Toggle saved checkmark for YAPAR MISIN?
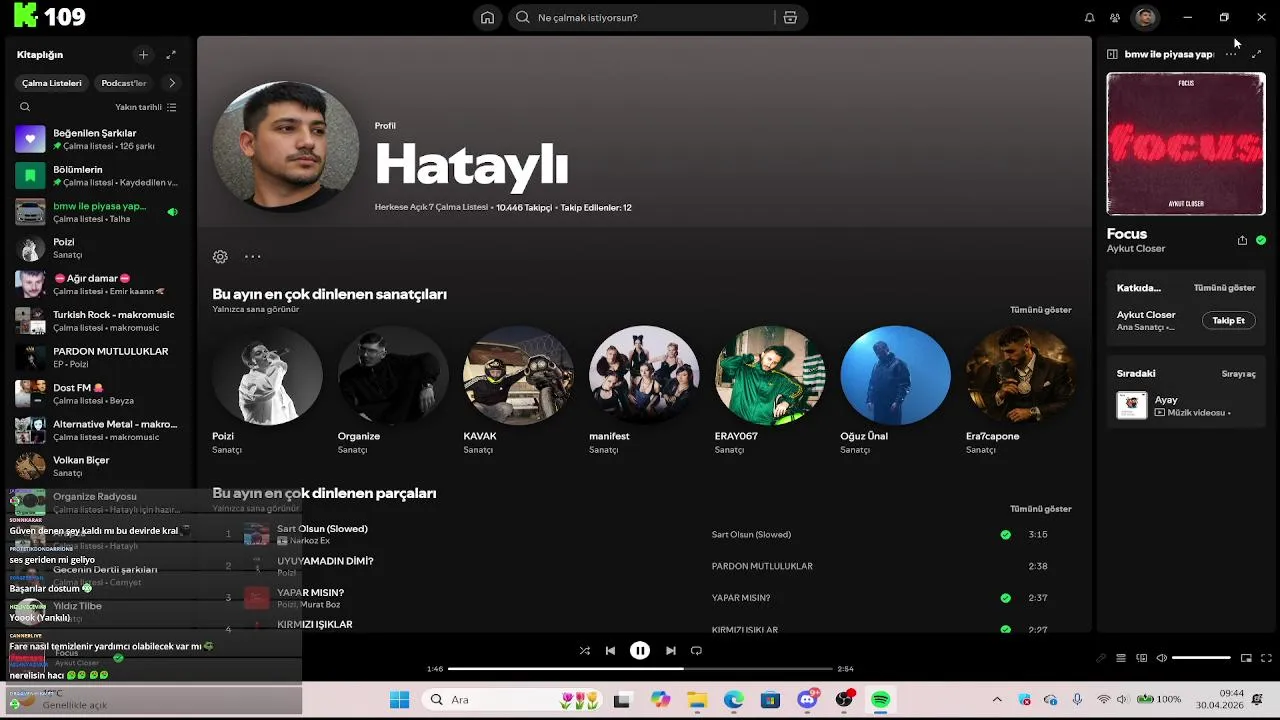The height and width of the screenshot is (720, 1280). (x=1005, y=598)
